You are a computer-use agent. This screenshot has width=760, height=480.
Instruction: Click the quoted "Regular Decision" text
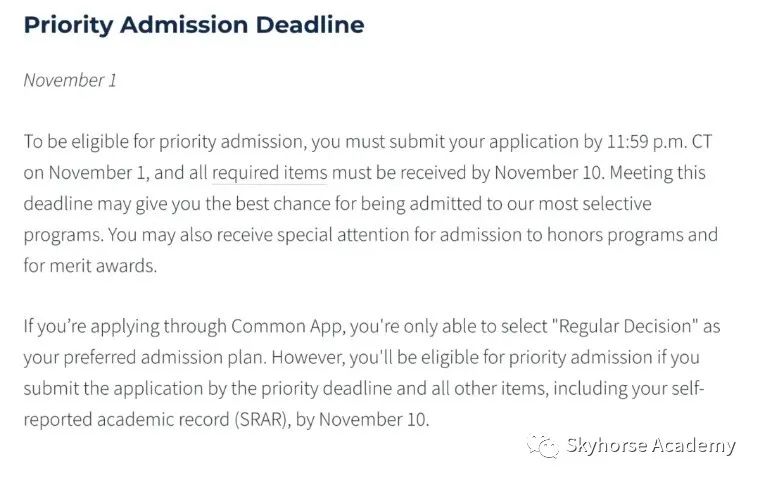(x=625, y=326)
